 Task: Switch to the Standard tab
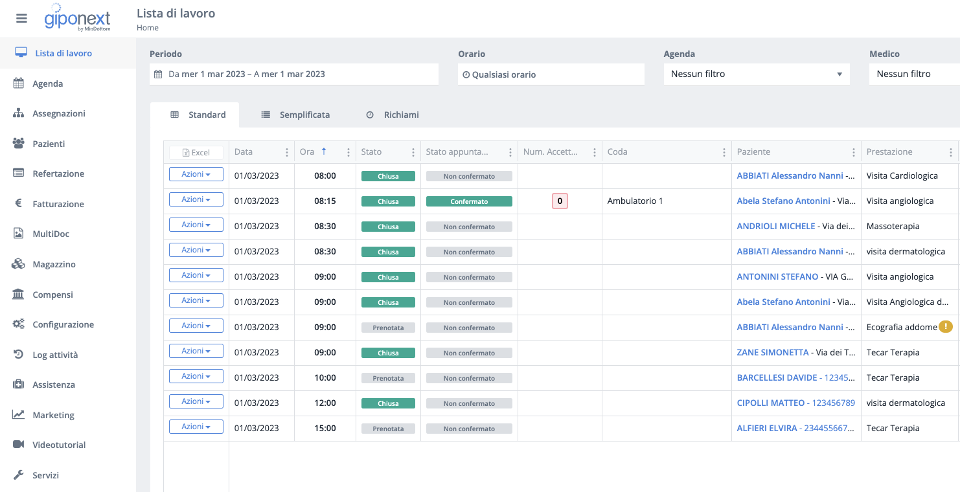(x=195, y=115)
